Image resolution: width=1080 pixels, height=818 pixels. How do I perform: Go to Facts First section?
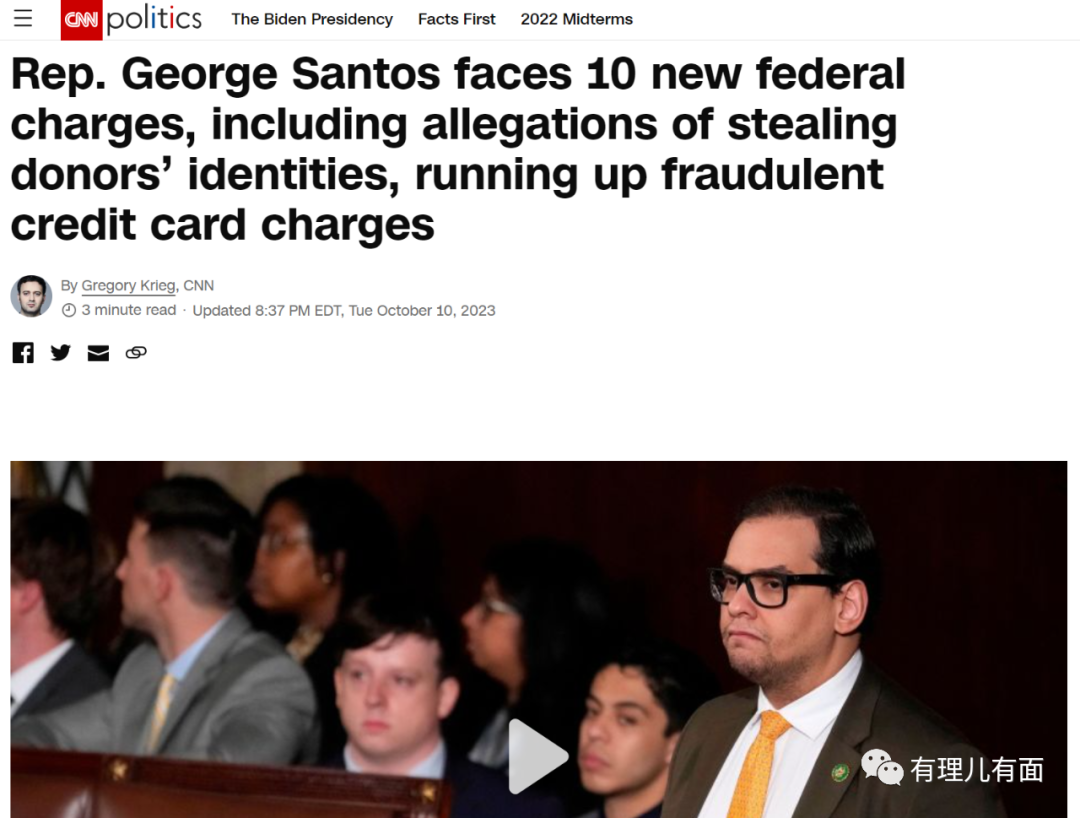[457, 19]
